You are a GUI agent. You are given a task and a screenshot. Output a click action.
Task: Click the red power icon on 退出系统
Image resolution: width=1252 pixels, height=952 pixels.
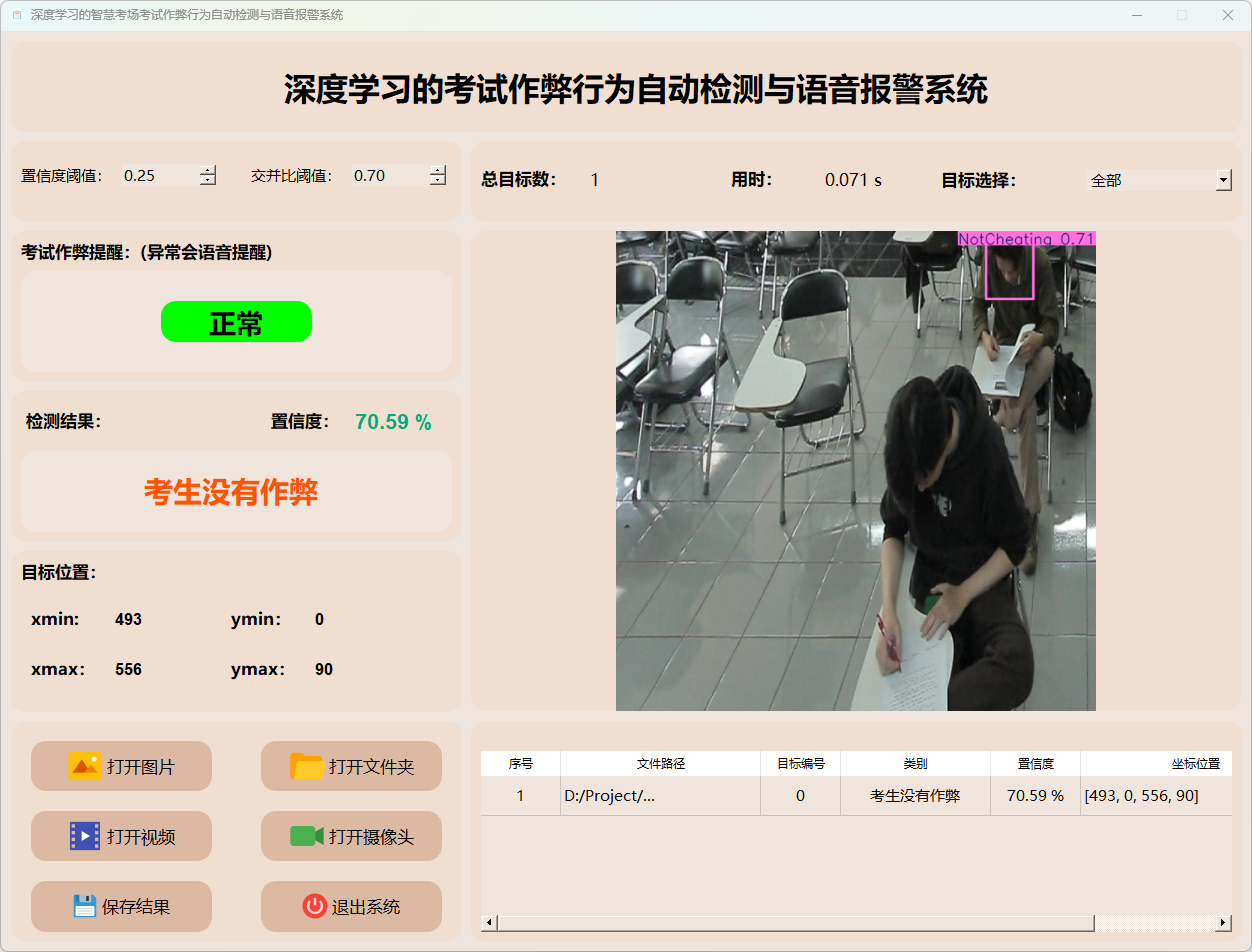(x=314, y=906)
